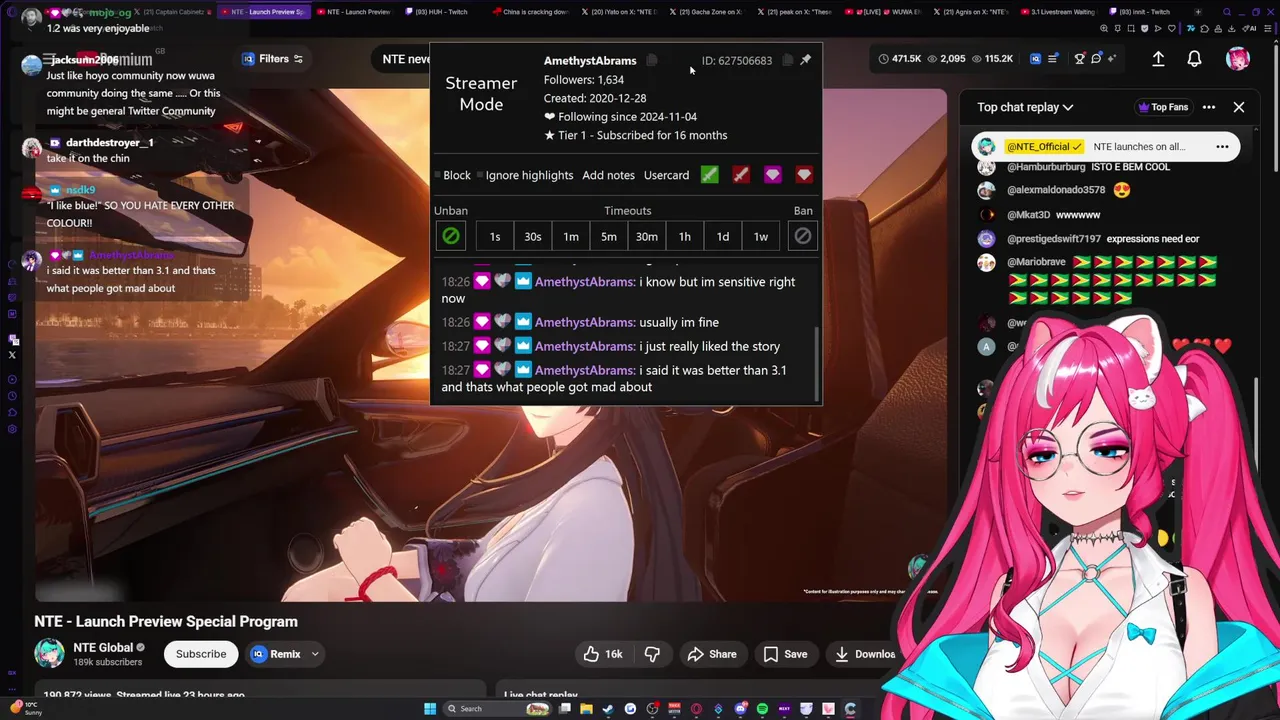Apply the 1m timeout

tap(571, 237)
